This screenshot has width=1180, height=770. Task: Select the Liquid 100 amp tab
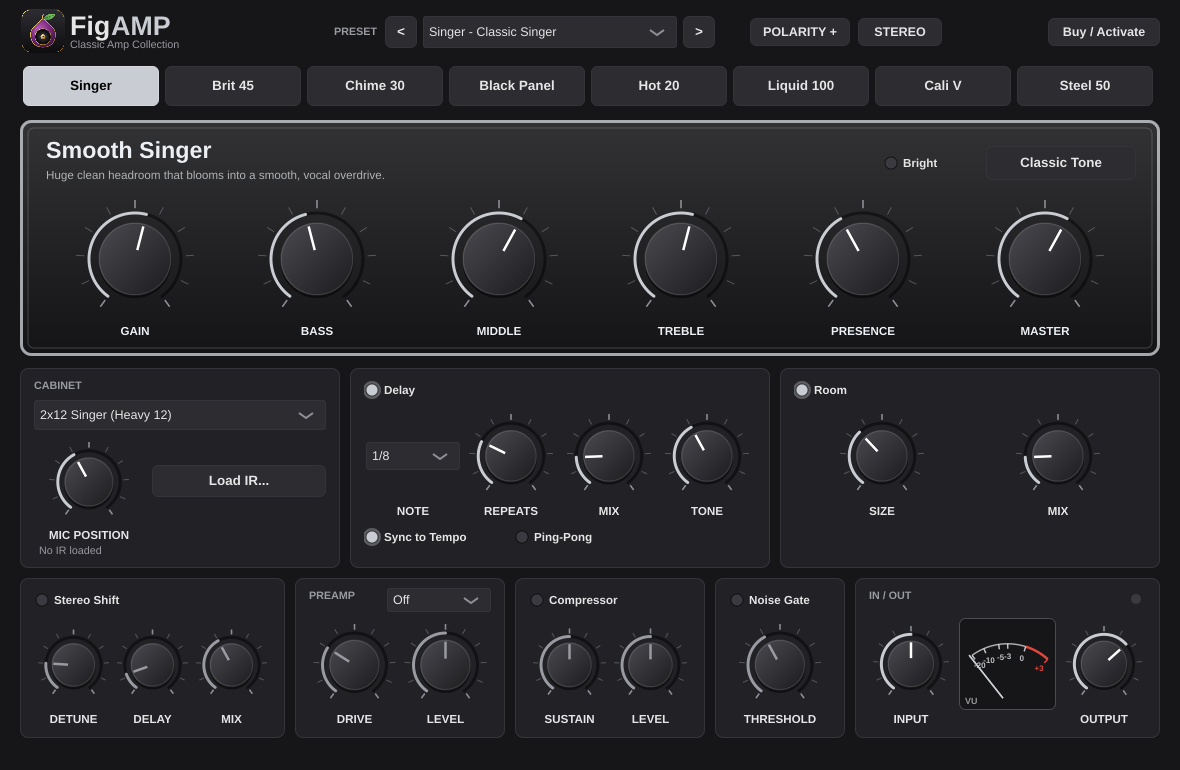click(801, 86)
